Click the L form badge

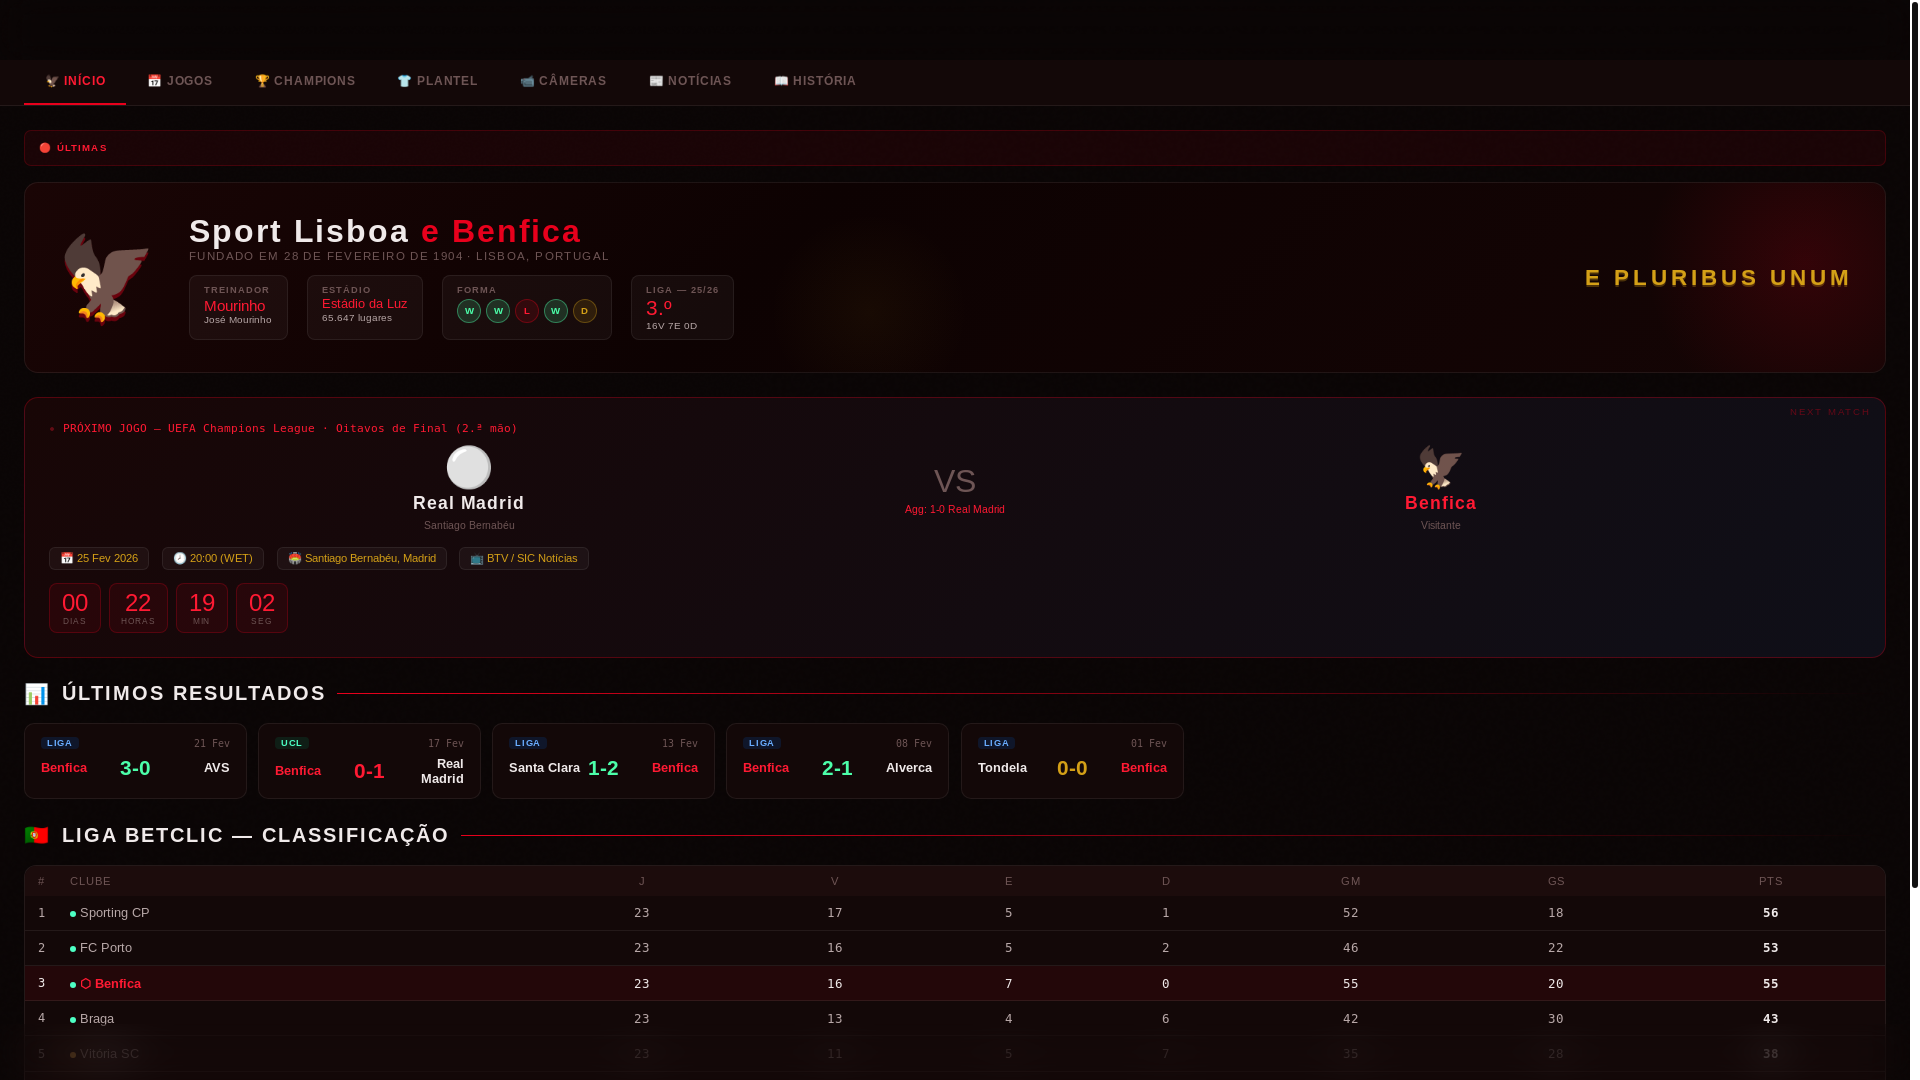coord(527,311)
